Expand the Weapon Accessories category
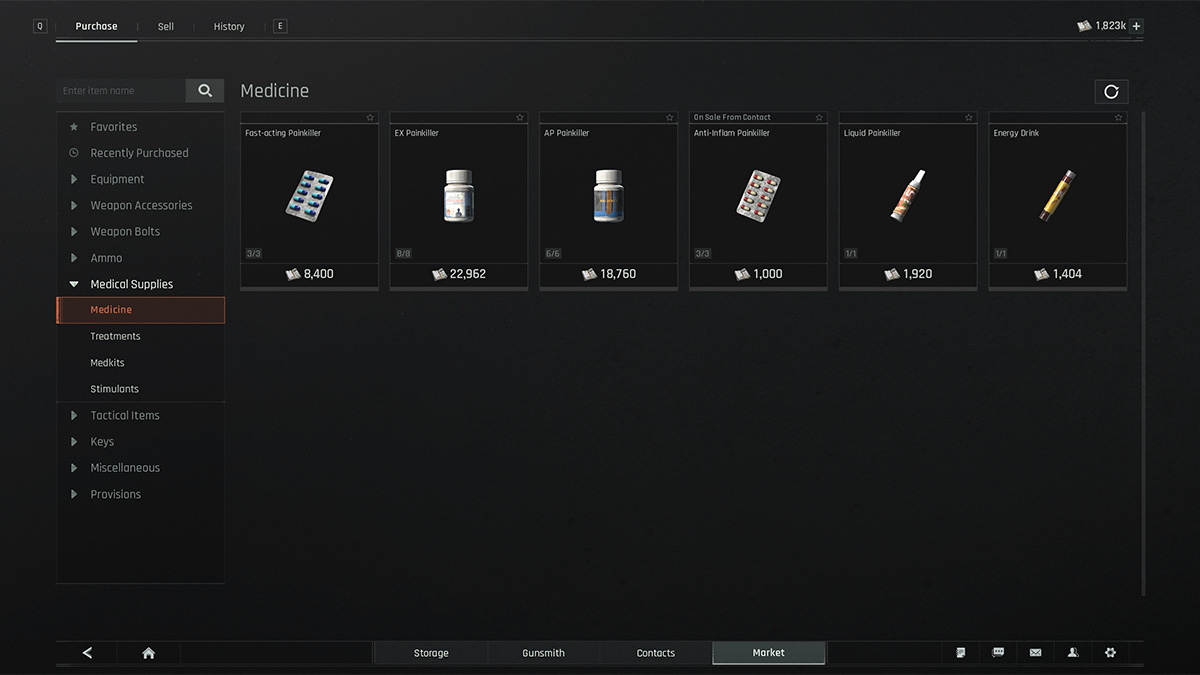 coord(140,205)
